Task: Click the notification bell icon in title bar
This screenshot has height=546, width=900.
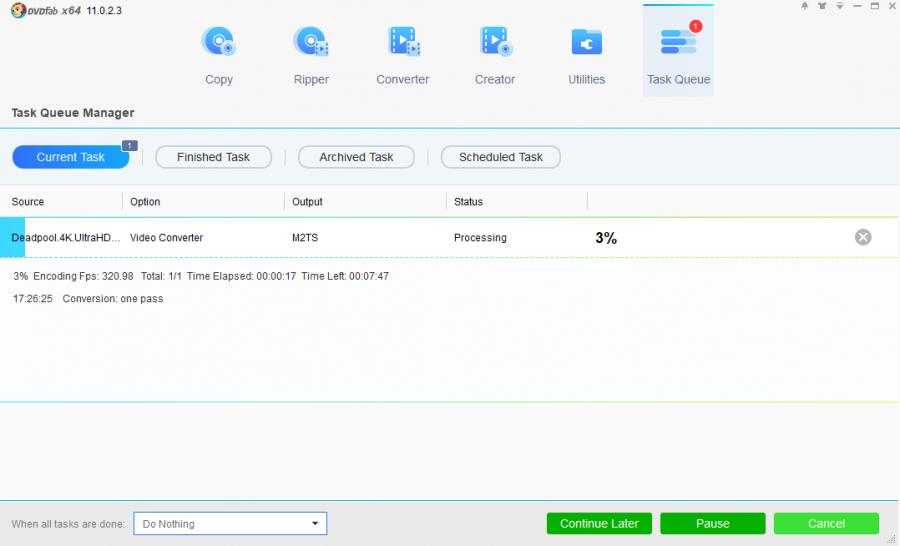Action: coord(805,6)
